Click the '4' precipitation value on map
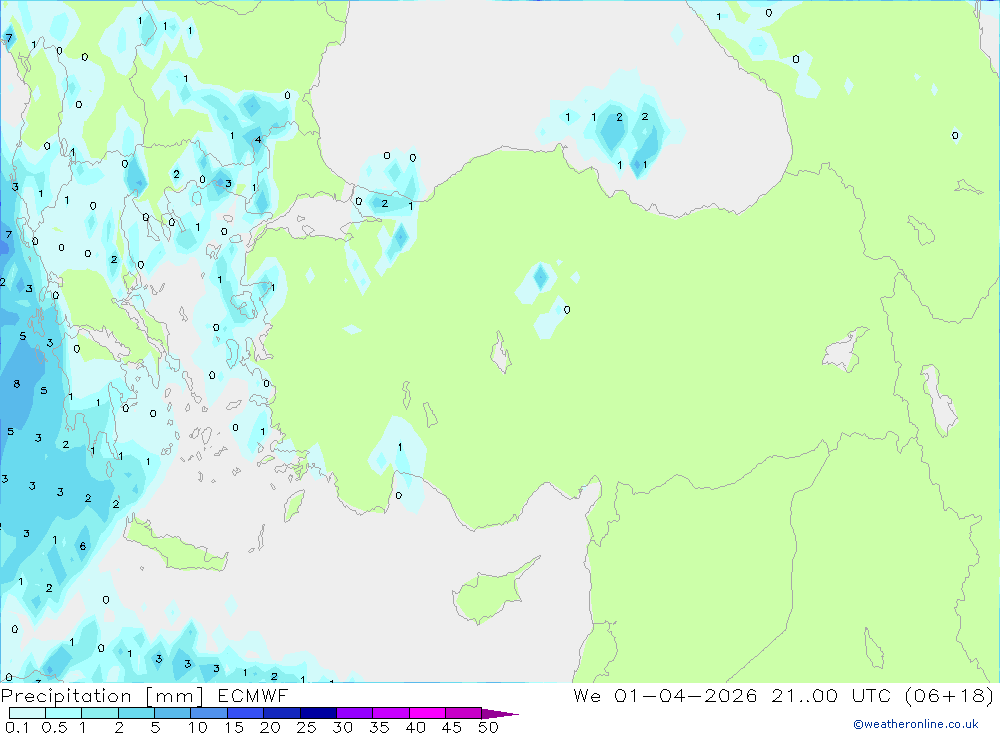Screen dimensions: 1000x733 pos(258,140)
